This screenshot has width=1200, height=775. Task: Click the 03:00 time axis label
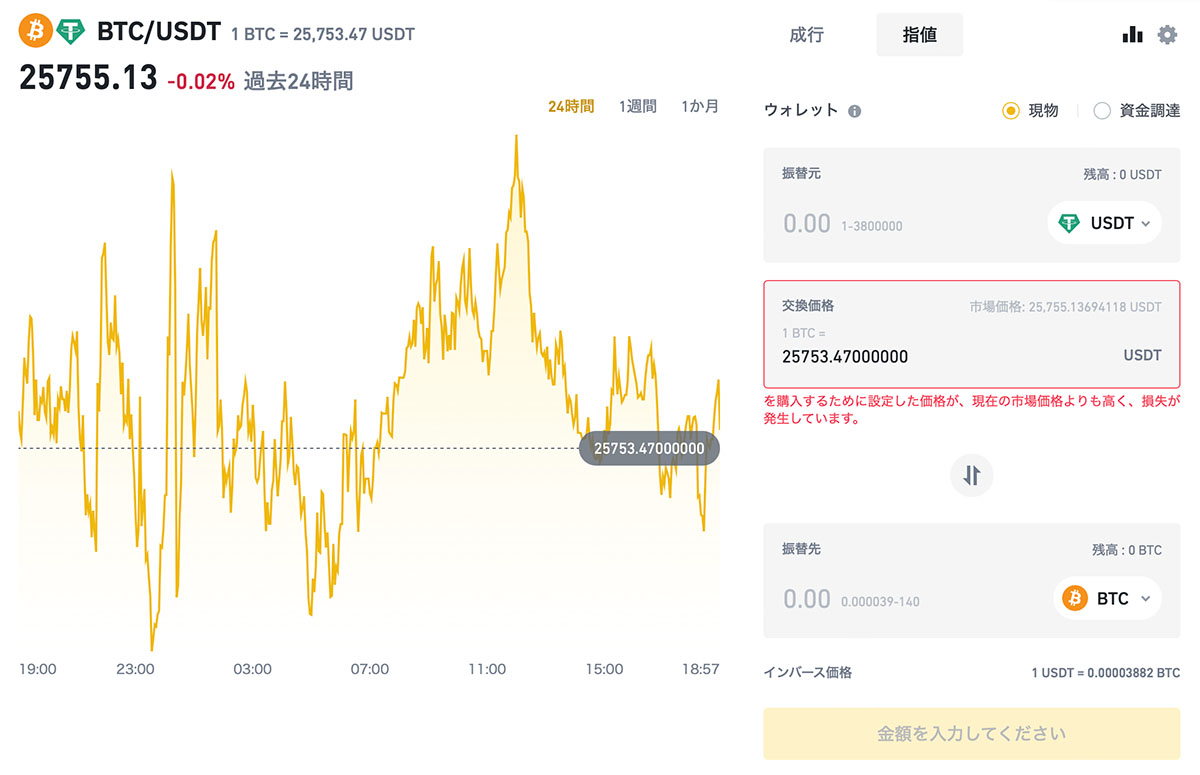[x=252, y=669]
